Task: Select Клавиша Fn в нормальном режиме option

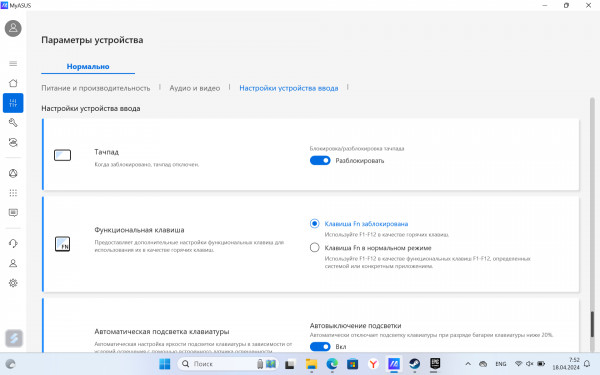Action: click(315, 248)
